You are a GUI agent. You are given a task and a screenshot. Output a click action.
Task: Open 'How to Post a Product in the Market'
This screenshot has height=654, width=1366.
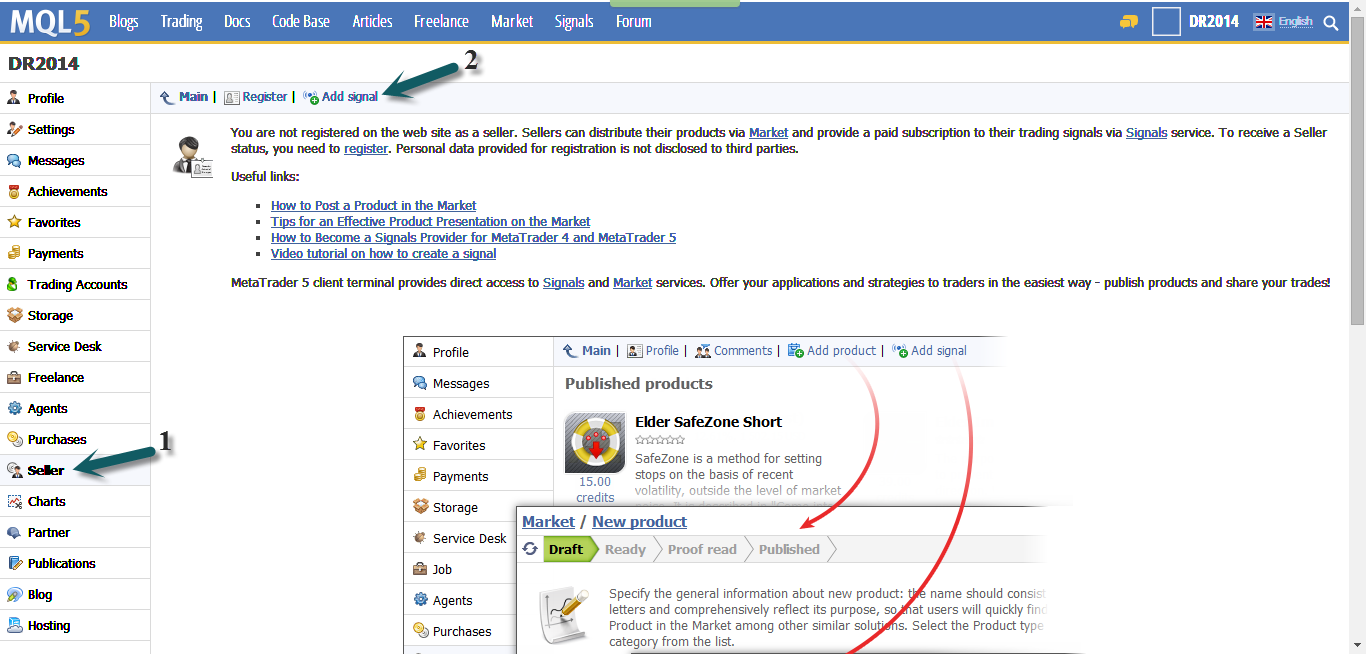coord(374,205)
